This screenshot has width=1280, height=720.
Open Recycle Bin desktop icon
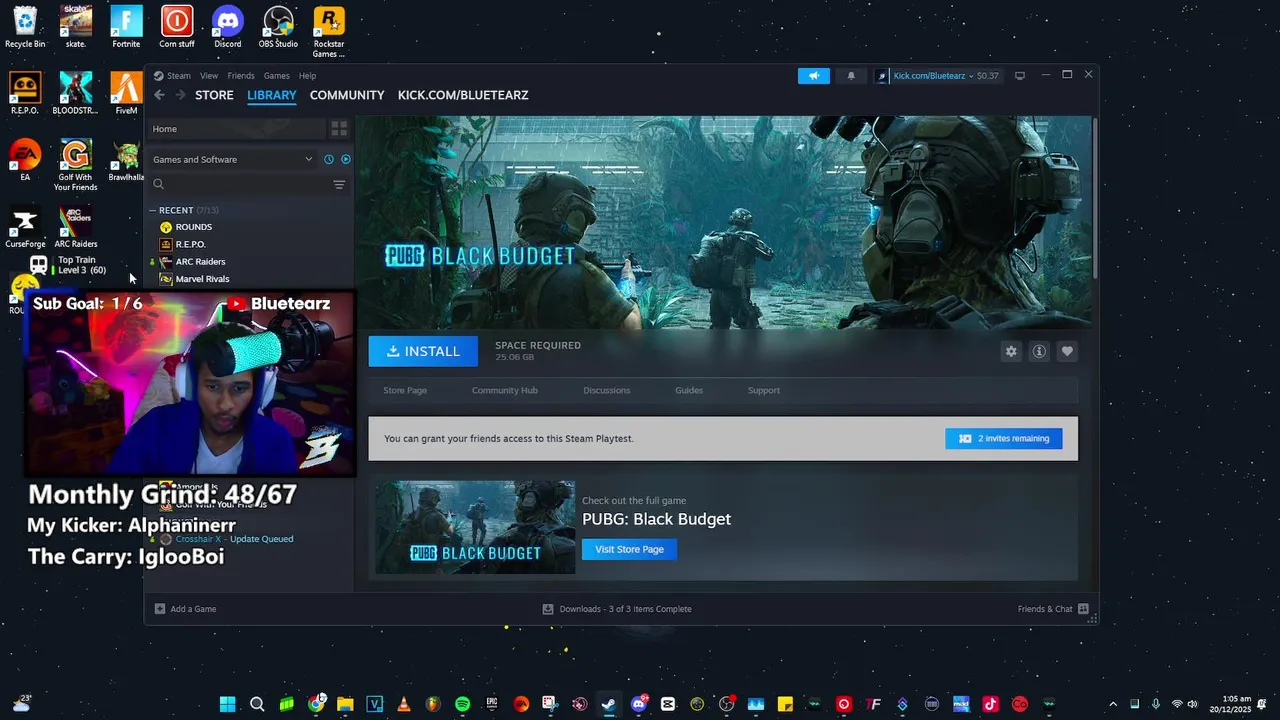click(25, 27)
